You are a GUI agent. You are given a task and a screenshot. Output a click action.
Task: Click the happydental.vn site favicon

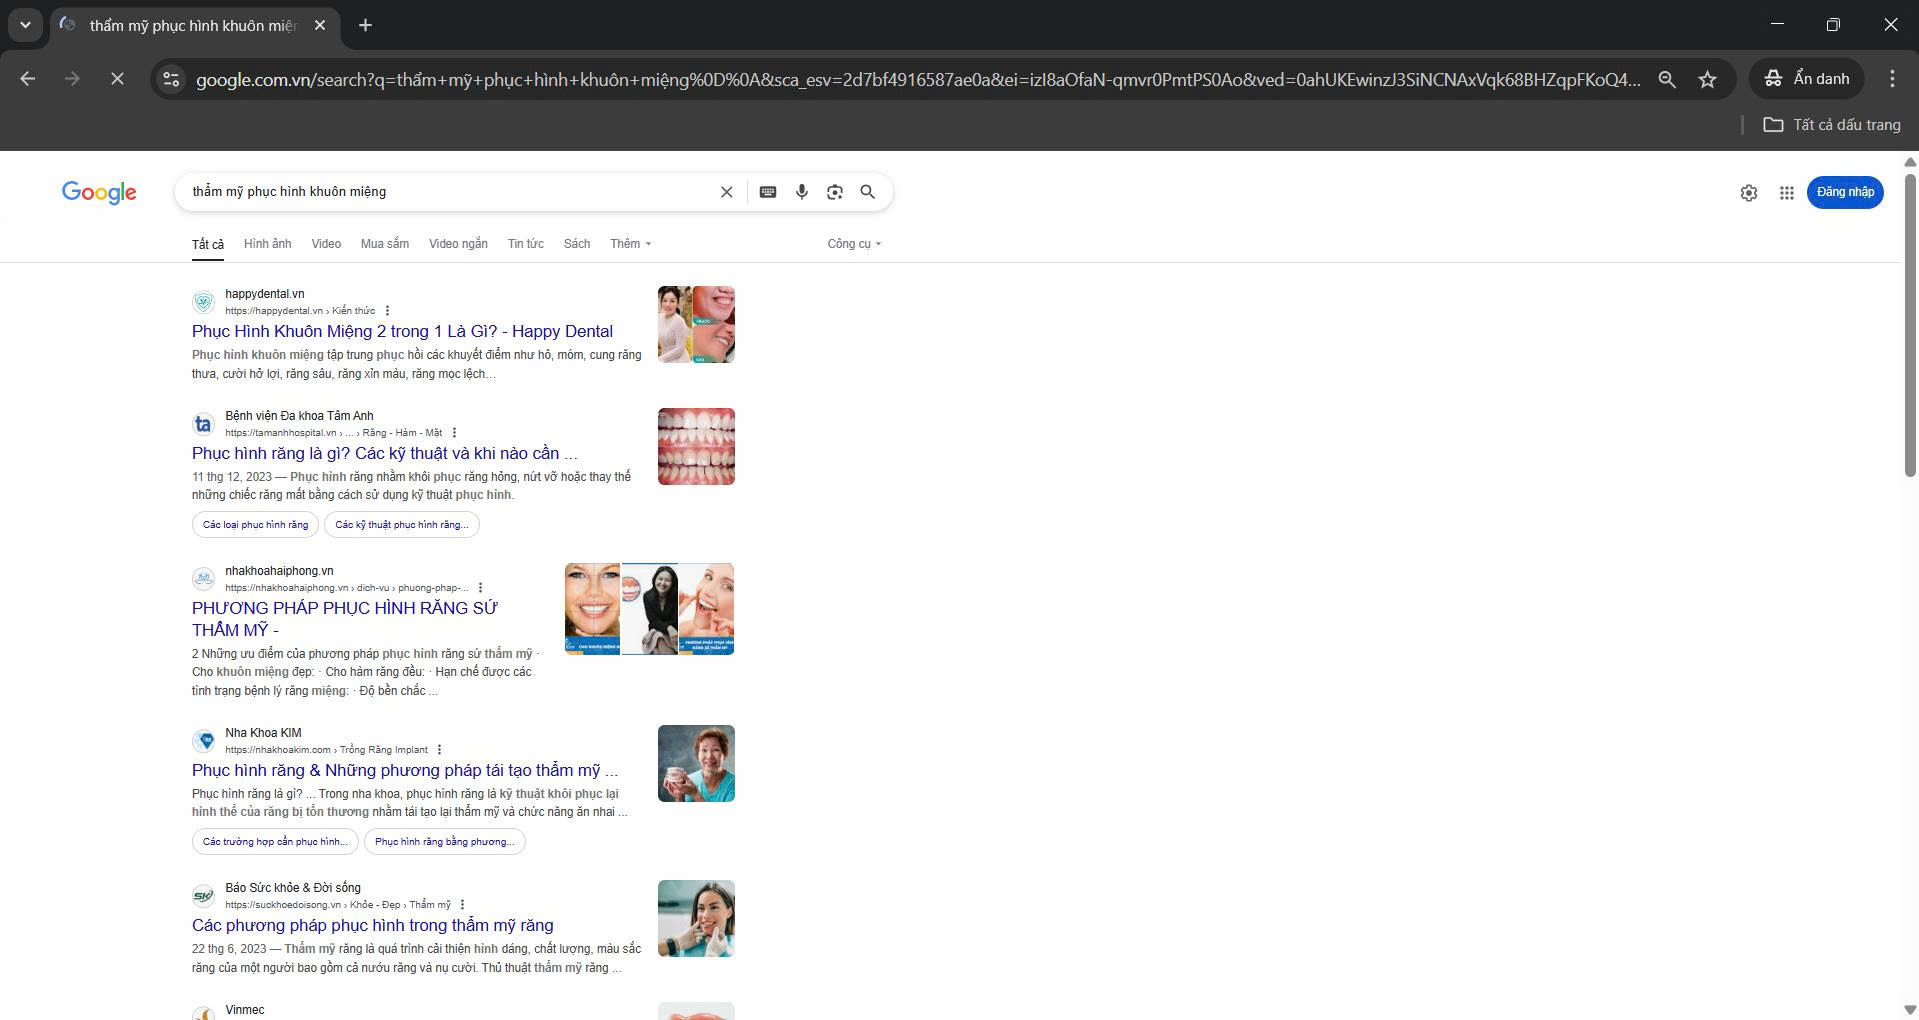click(x=203, y=302)
